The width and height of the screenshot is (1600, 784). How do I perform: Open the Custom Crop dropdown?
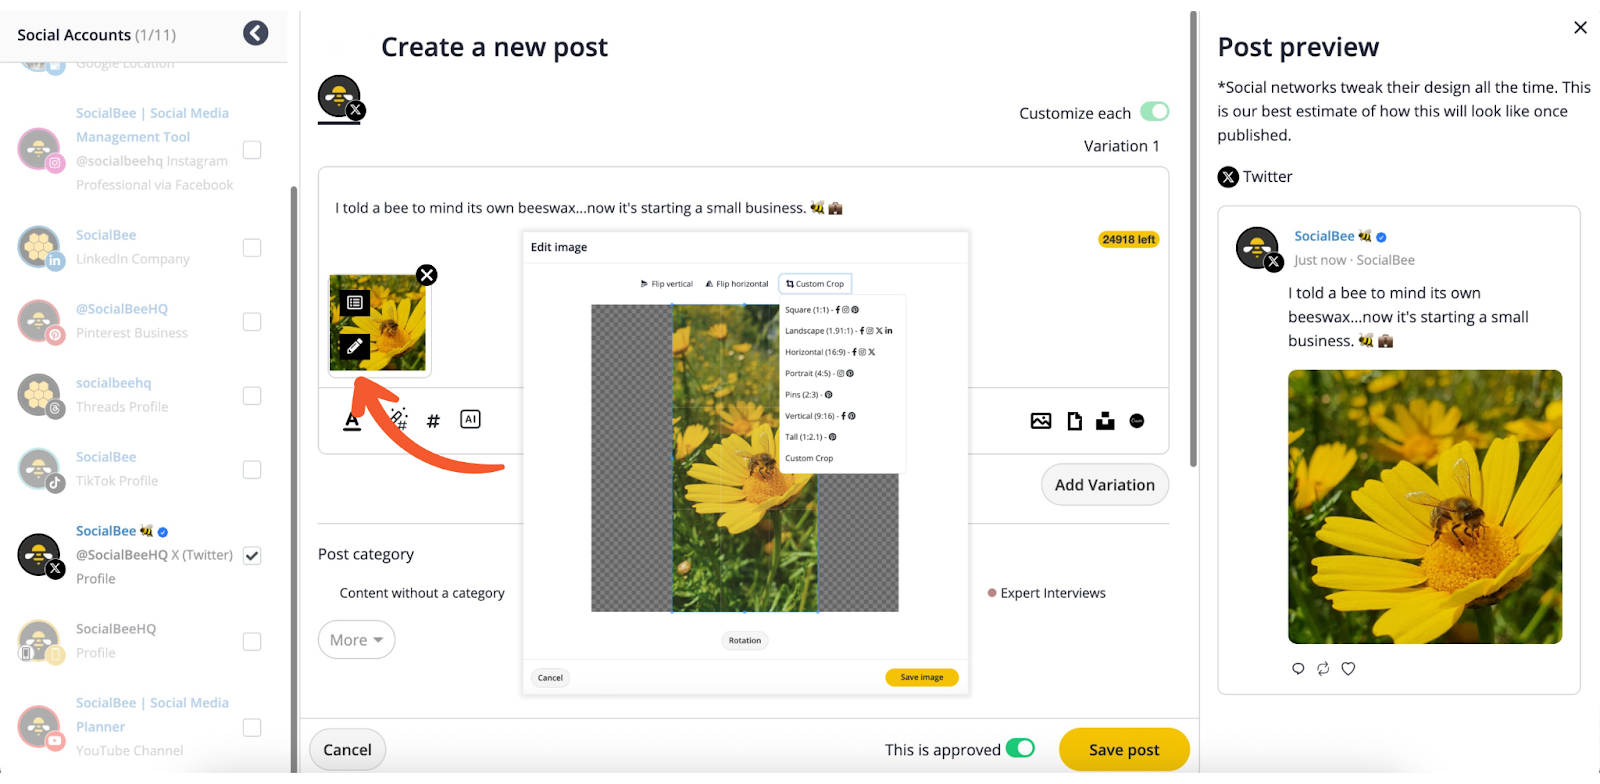pyautogui.click(x=815, y=284)
